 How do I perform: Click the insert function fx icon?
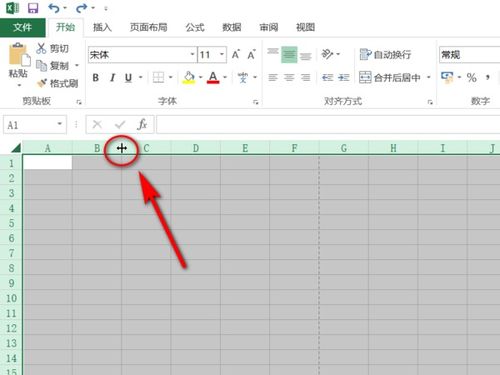(x=142, y=124)
